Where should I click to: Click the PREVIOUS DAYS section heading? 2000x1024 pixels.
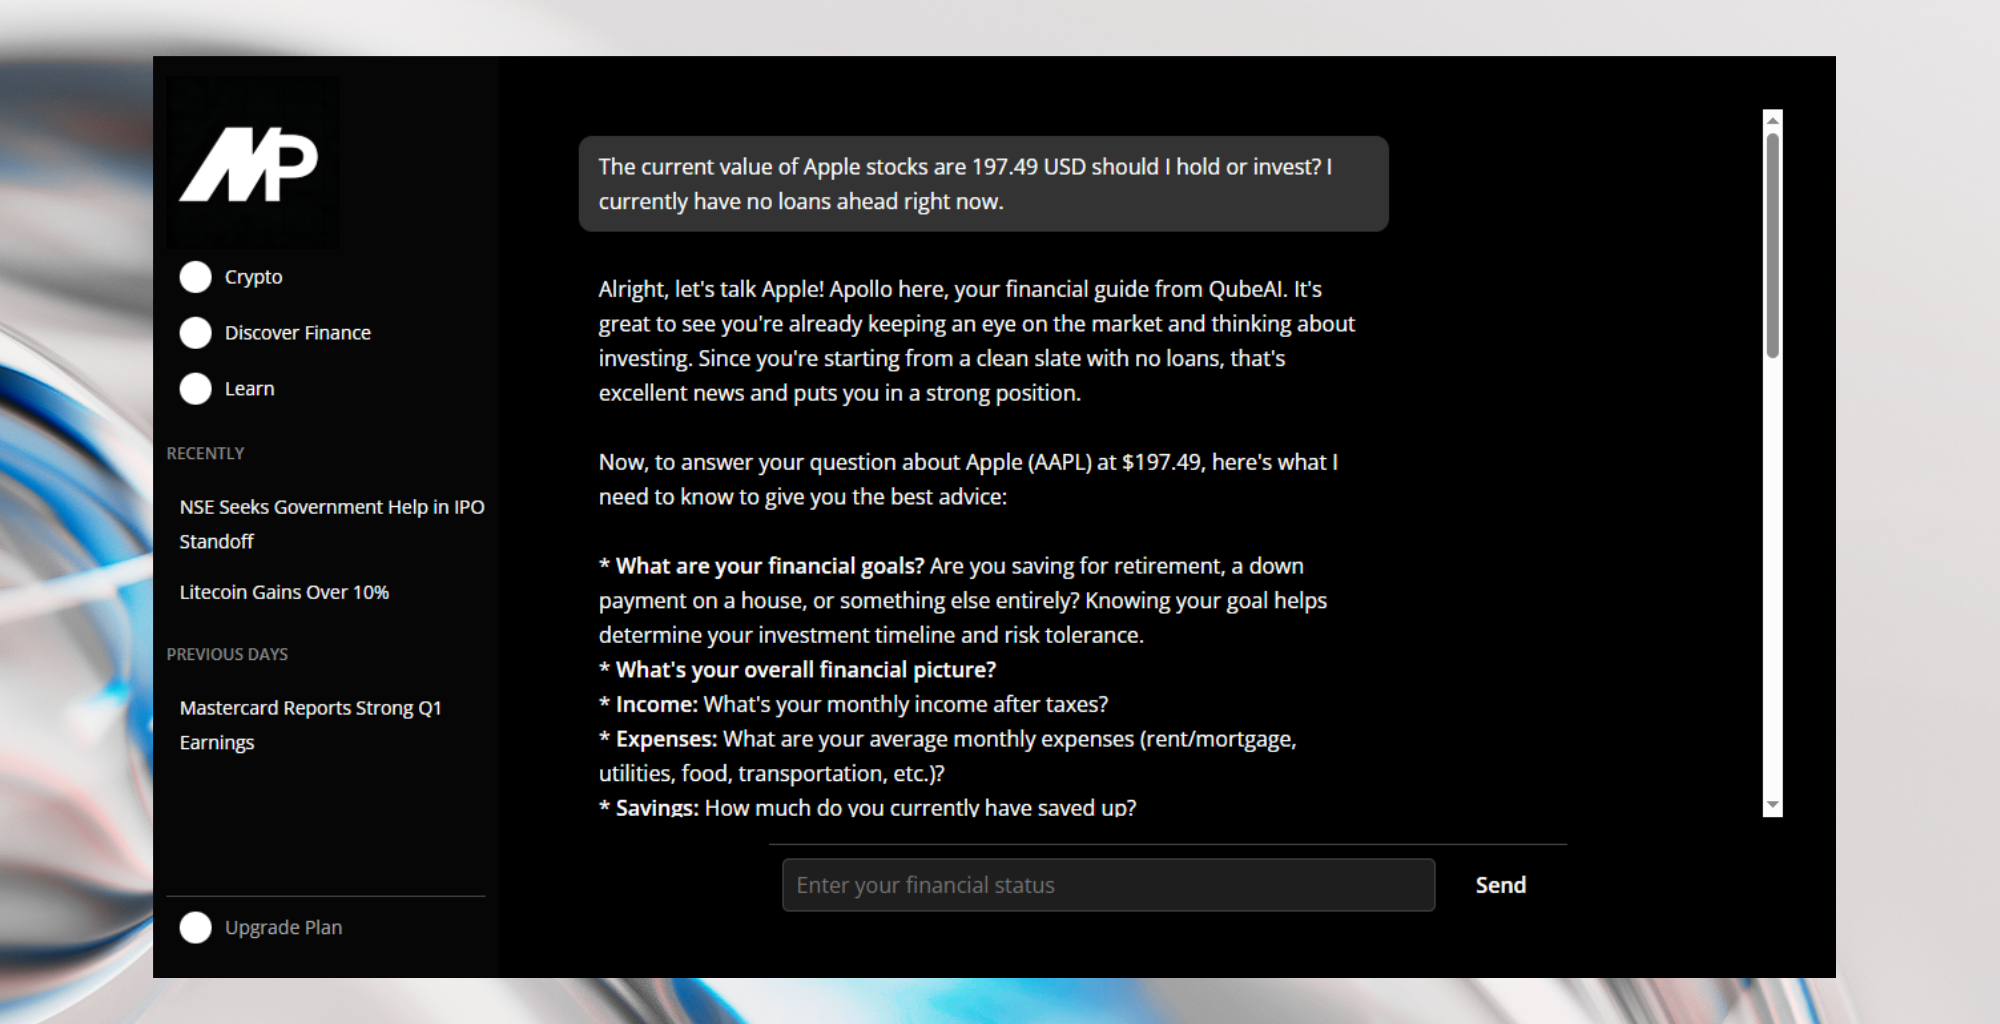227,654
